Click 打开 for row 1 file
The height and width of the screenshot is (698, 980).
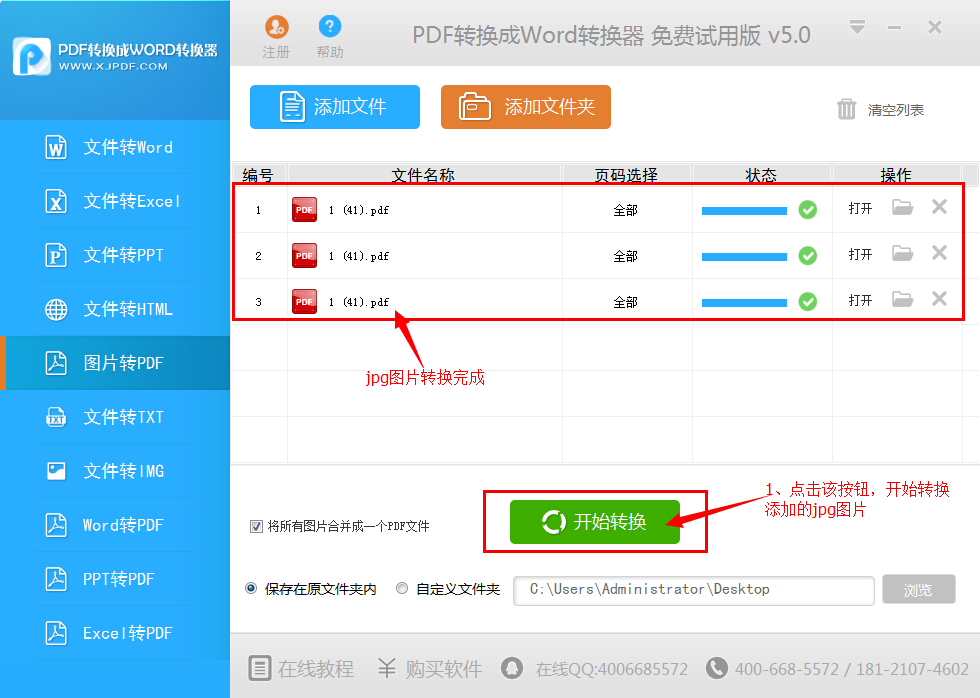[x=860, y=209]
